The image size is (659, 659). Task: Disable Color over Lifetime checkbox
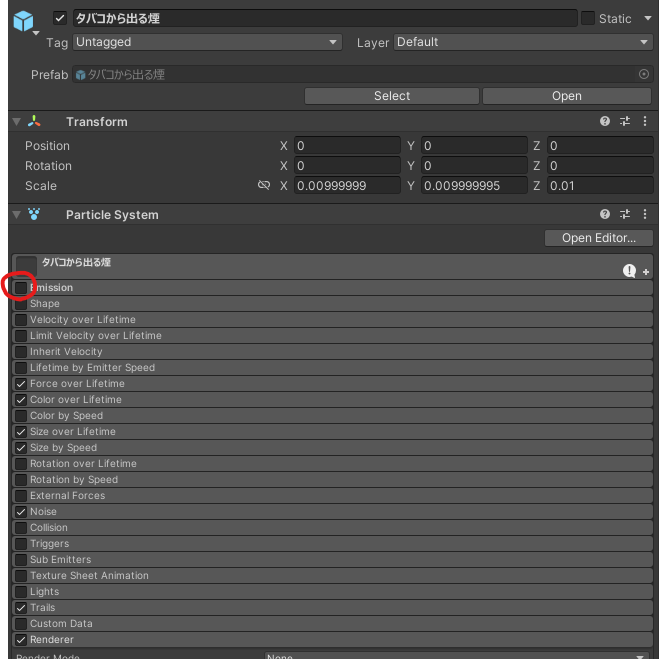tap(21, 399)
